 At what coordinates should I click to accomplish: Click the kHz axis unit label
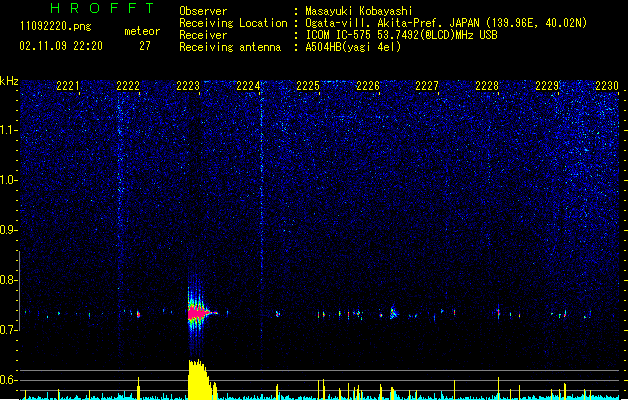pos(9,81)
